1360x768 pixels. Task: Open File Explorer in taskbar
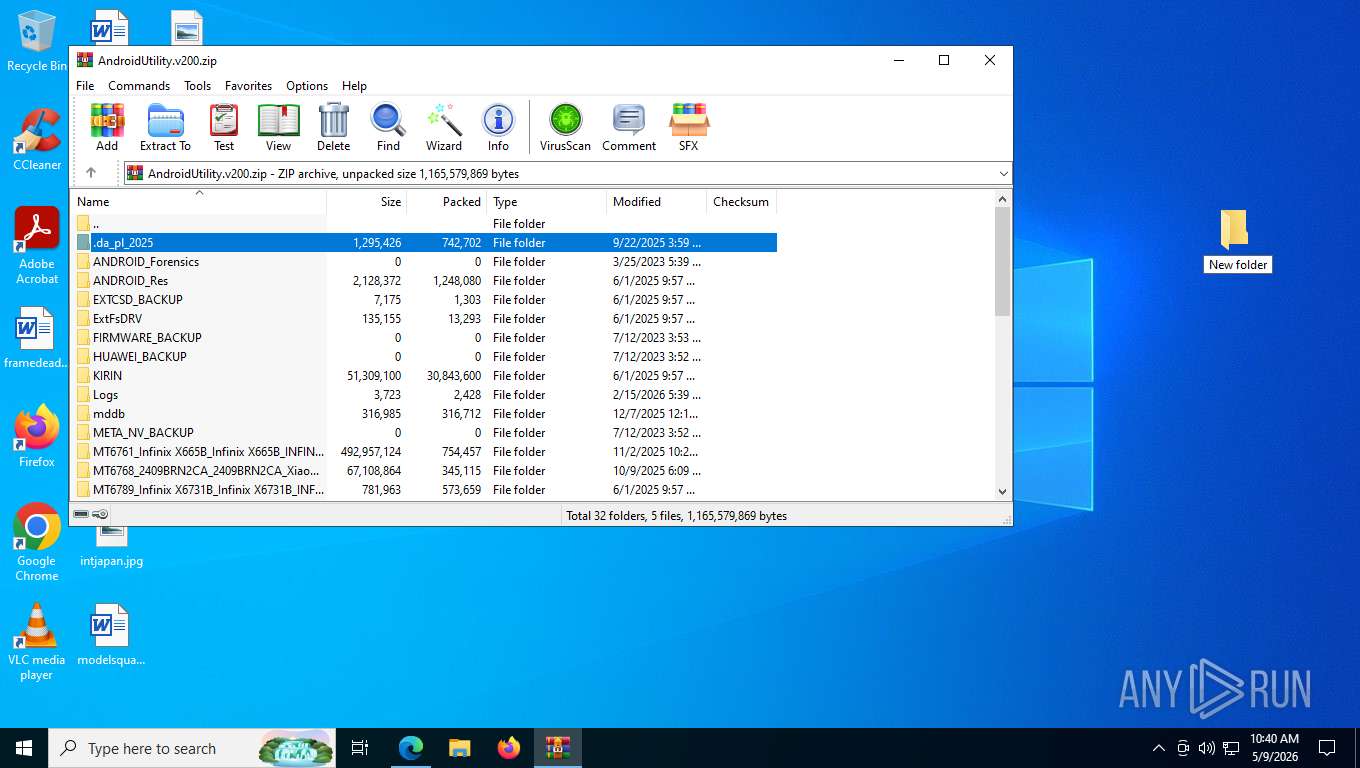(460, 748)
